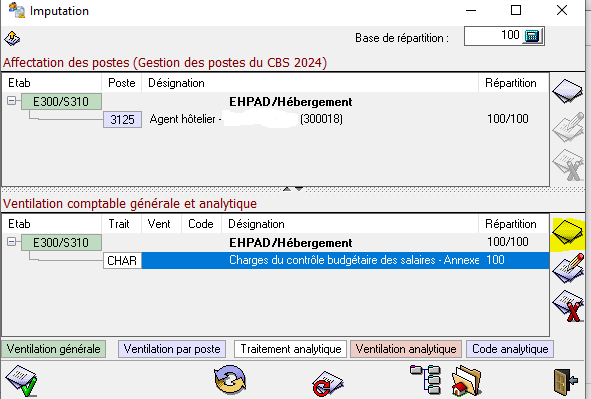Delete the selected ventilation line with red X

[x=568, y=306]
